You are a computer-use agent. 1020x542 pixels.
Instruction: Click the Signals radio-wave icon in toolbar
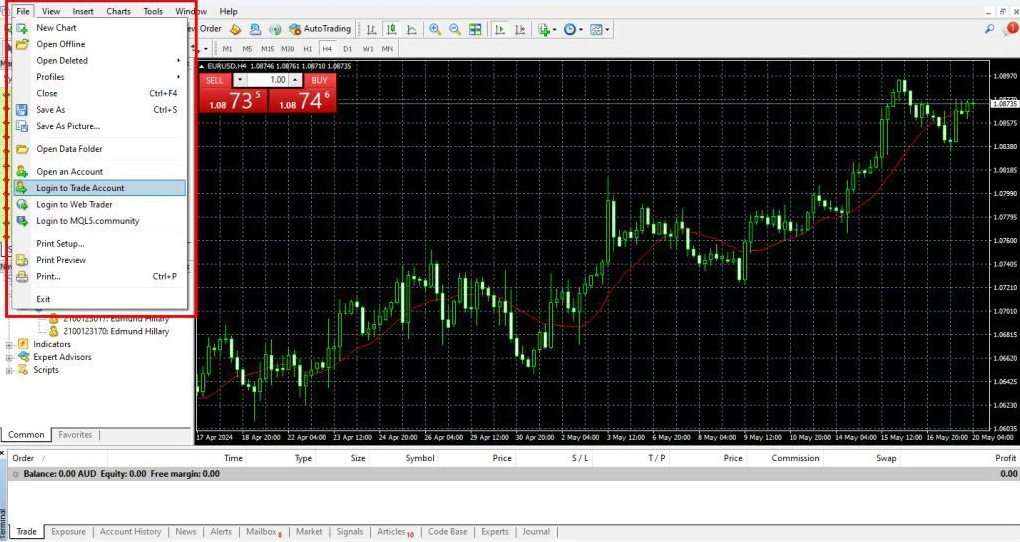[x=275, y=29]
